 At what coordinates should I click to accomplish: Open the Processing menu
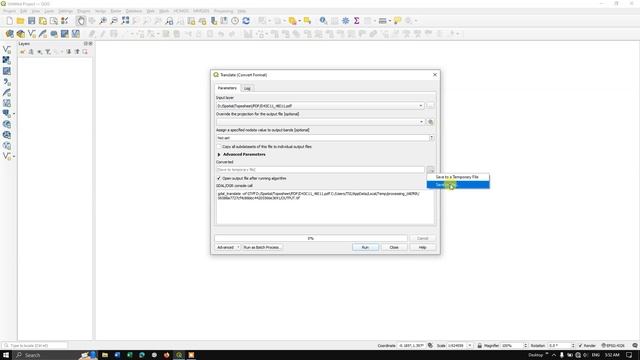(223, 11)
